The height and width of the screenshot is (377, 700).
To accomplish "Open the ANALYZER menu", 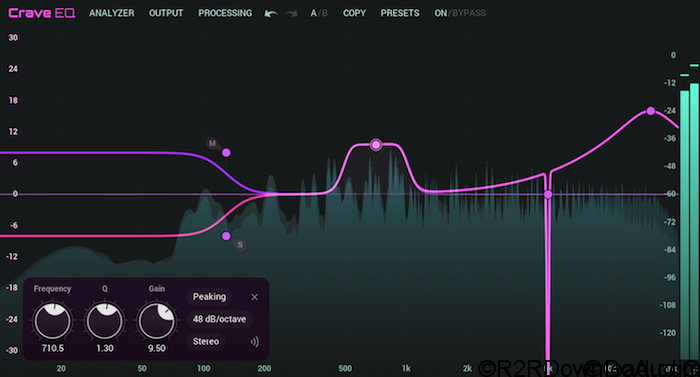I will click(112, 13).
